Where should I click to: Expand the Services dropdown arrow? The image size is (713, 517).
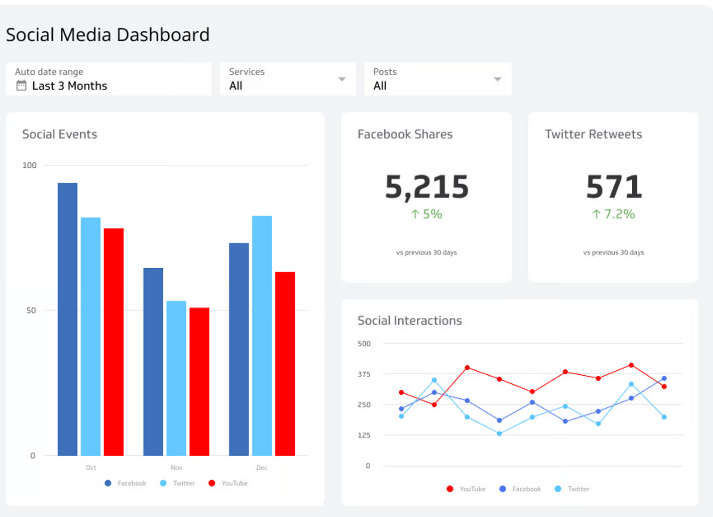pyautogui.click(x=342, y=79)
